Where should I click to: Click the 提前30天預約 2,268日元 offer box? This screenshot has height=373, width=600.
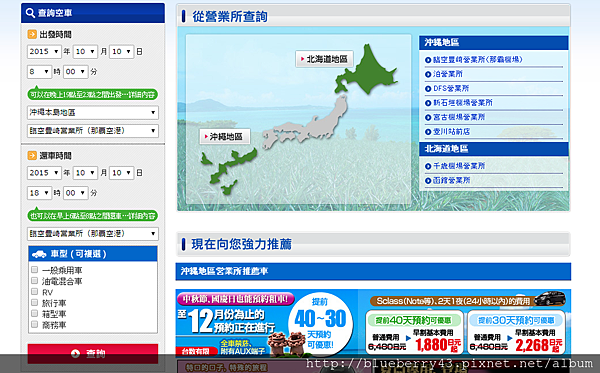coord(516,332)
